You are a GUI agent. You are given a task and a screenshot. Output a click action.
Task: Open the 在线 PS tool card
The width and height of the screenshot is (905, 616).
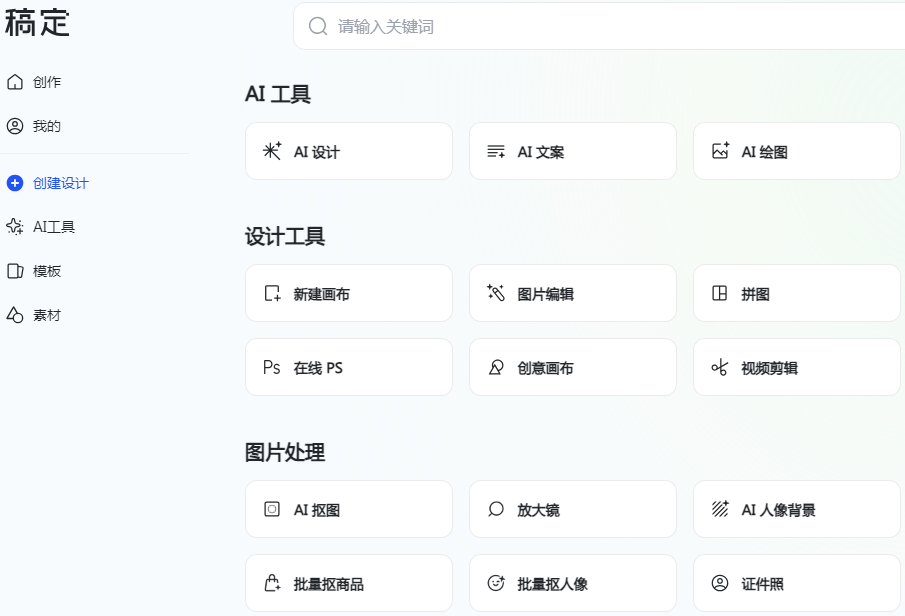coord(348,368)
